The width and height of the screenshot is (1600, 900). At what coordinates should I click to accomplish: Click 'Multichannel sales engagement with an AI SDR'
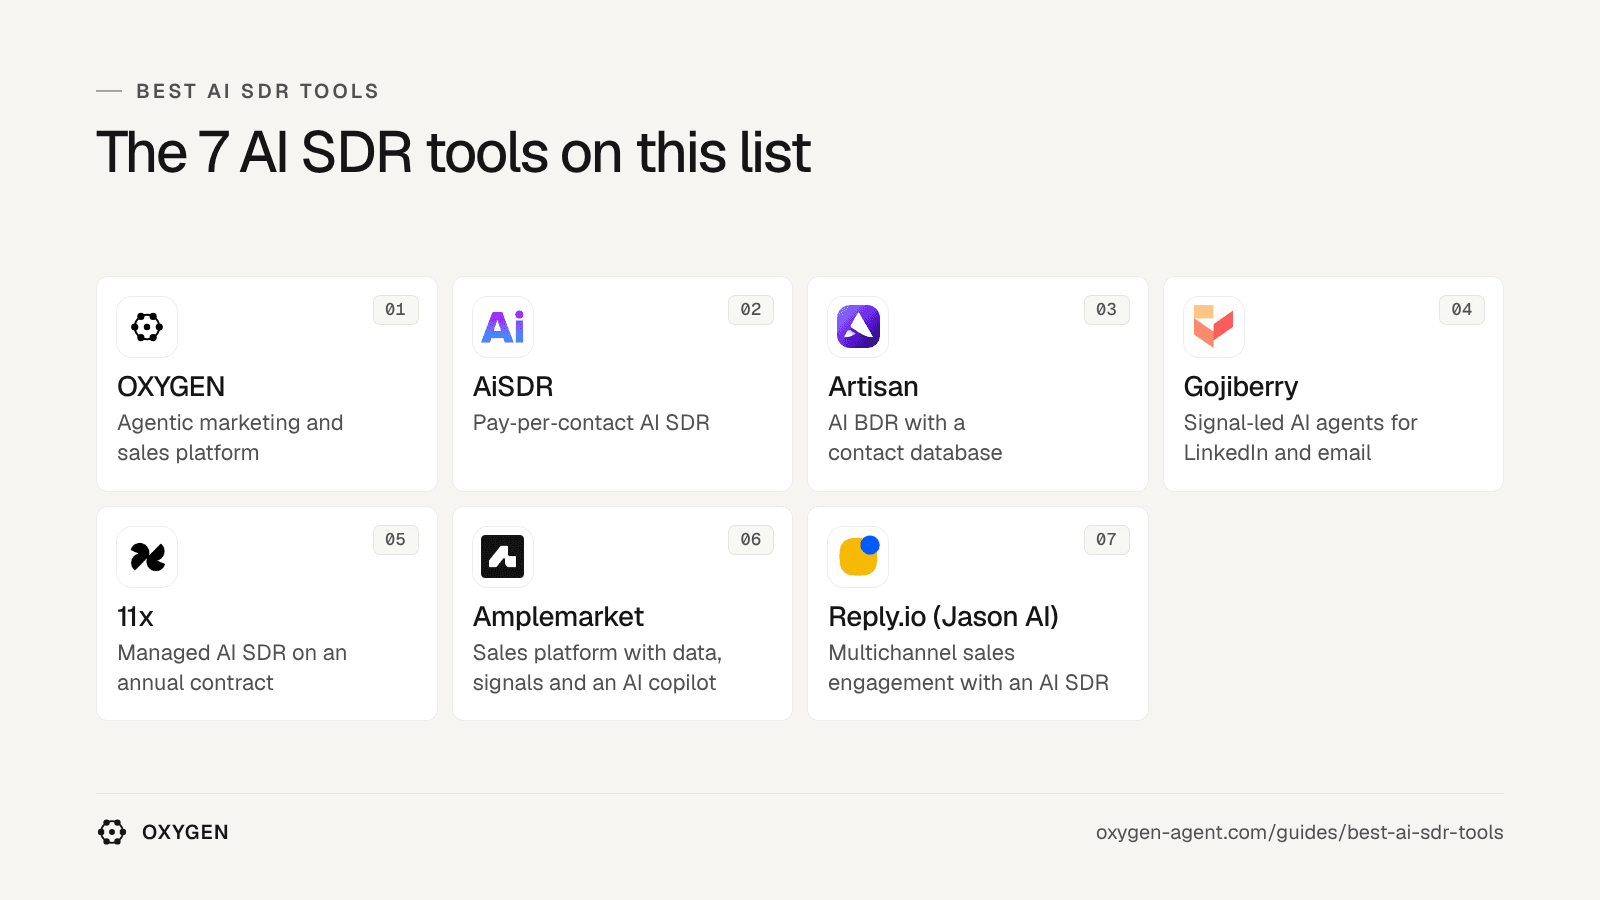[x=968, y=668]
